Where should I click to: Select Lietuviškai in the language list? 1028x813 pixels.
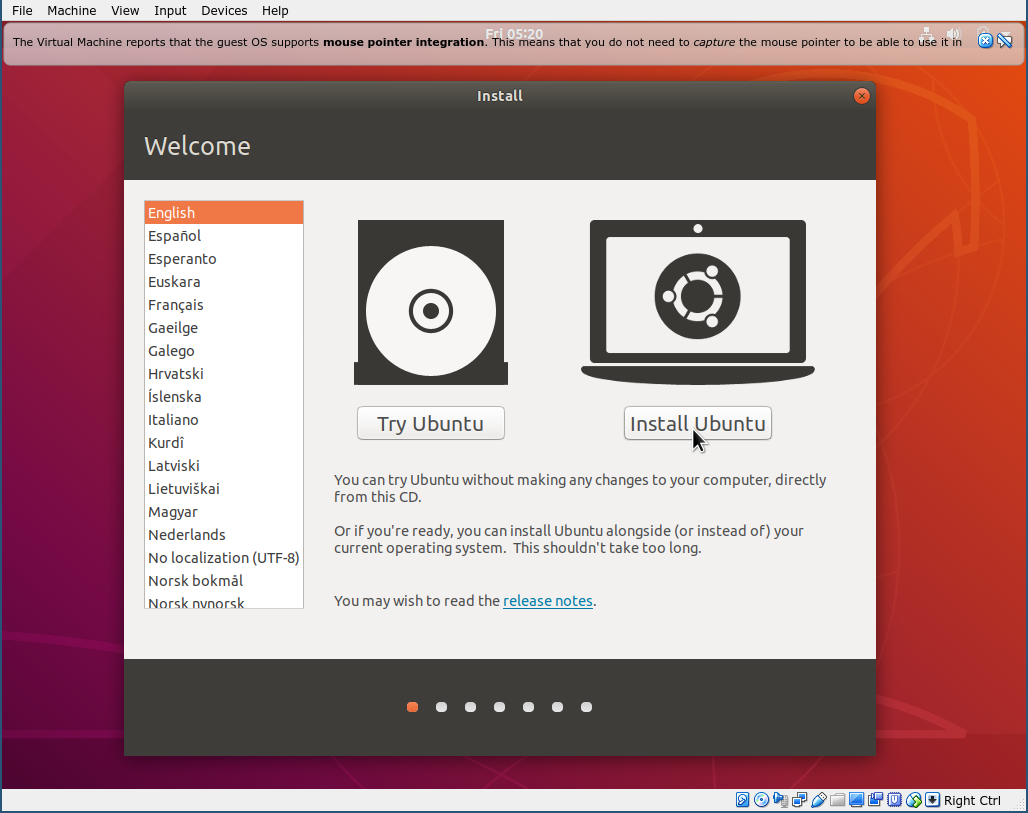(224, 488)
